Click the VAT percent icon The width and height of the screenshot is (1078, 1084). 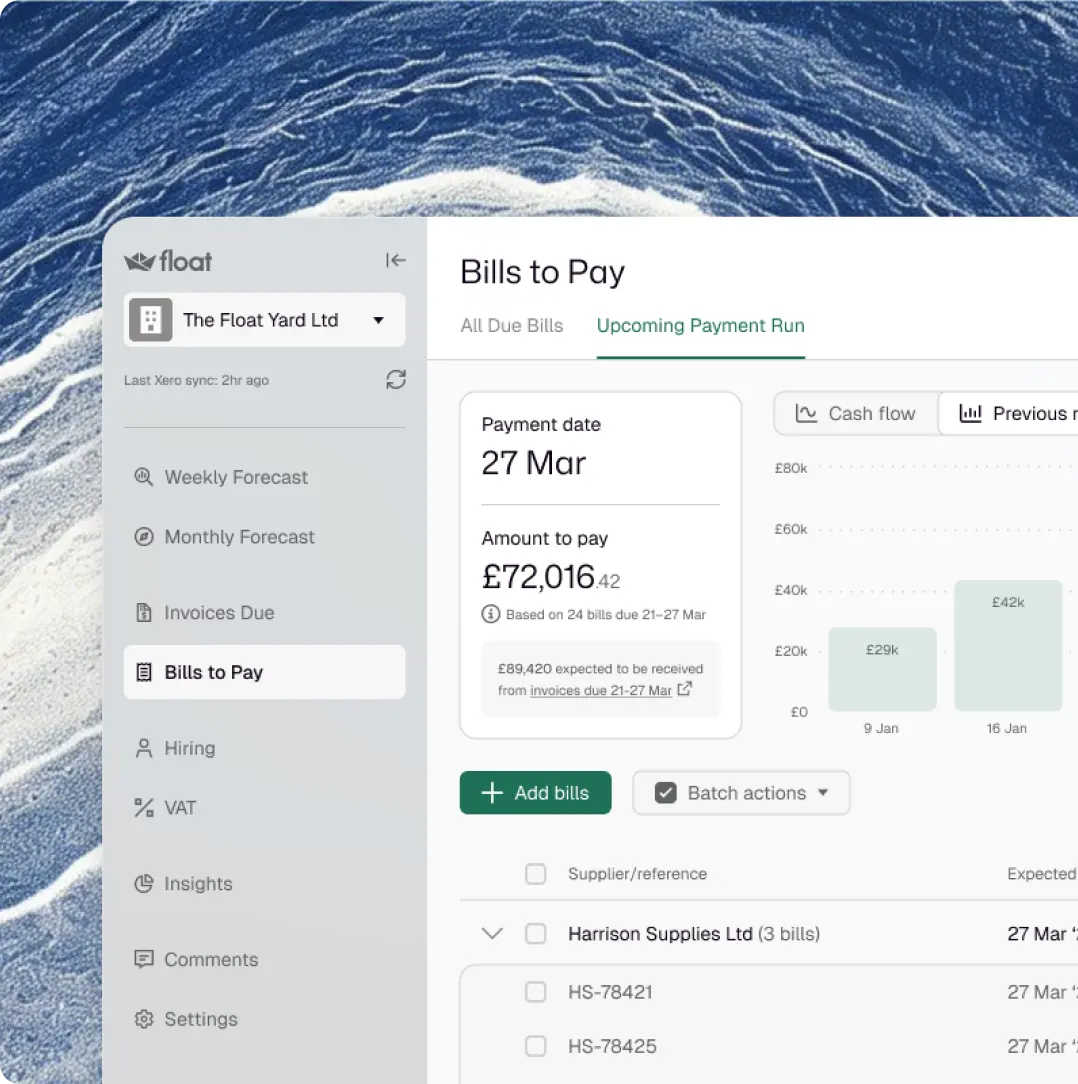coord(144,807)
